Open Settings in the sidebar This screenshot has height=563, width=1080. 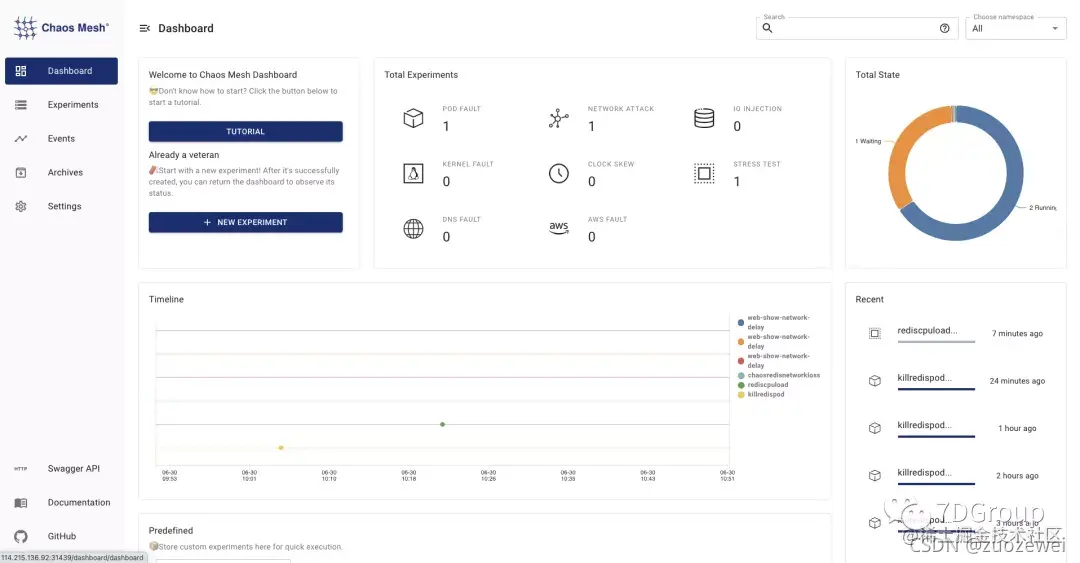[x=61, y=206]
